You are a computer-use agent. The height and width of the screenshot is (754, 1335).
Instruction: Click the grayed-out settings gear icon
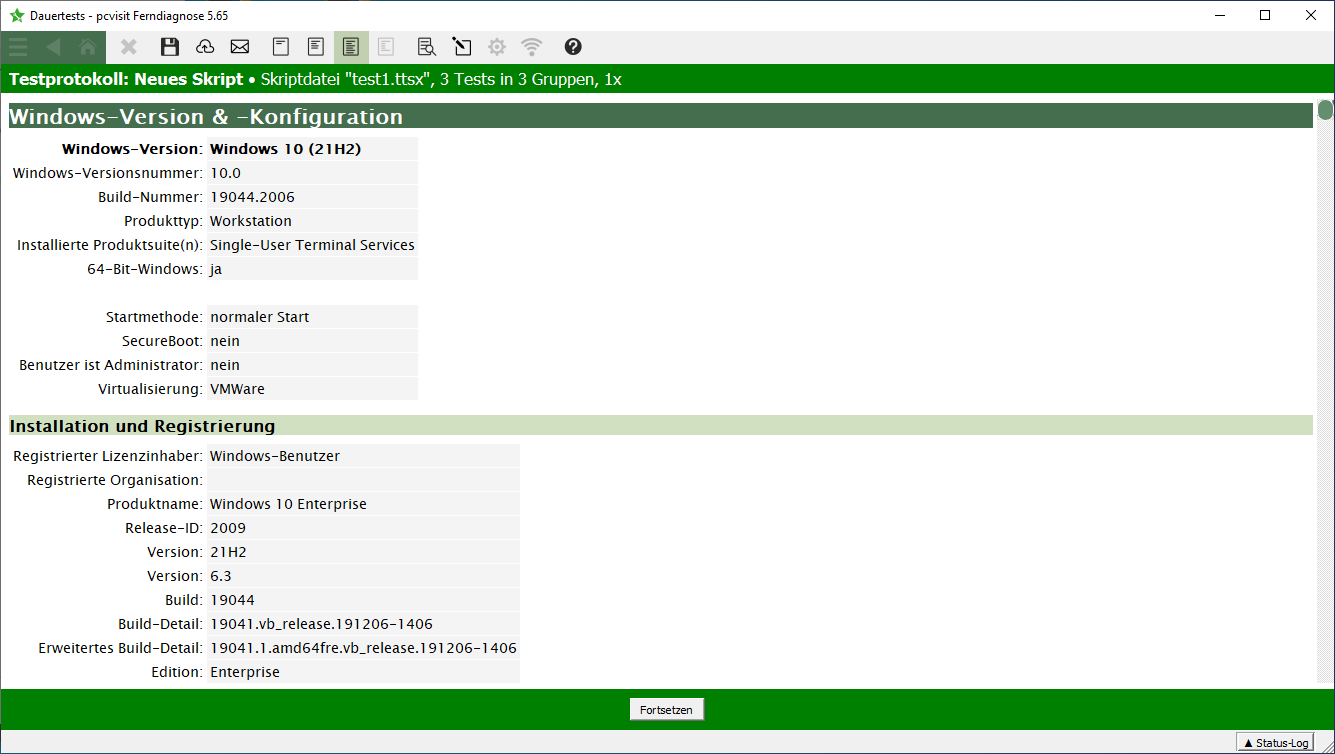click(x=497, y=47)
